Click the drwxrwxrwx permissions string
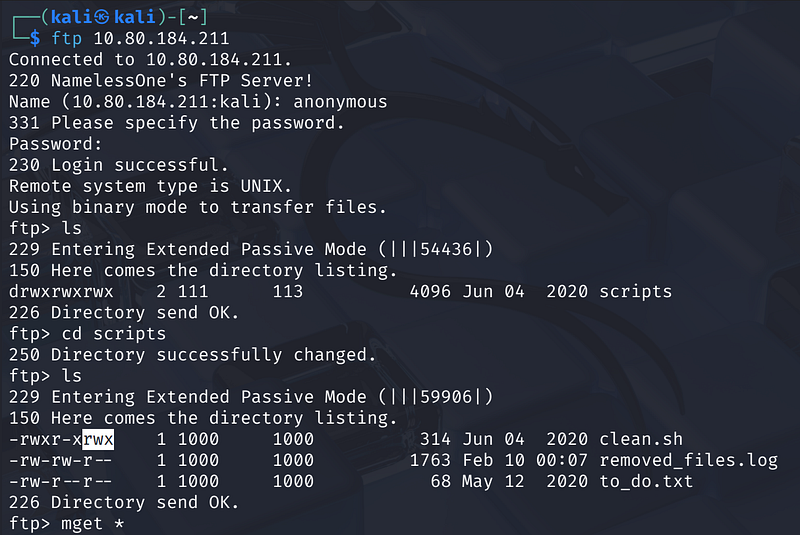 tap(61, 291)
